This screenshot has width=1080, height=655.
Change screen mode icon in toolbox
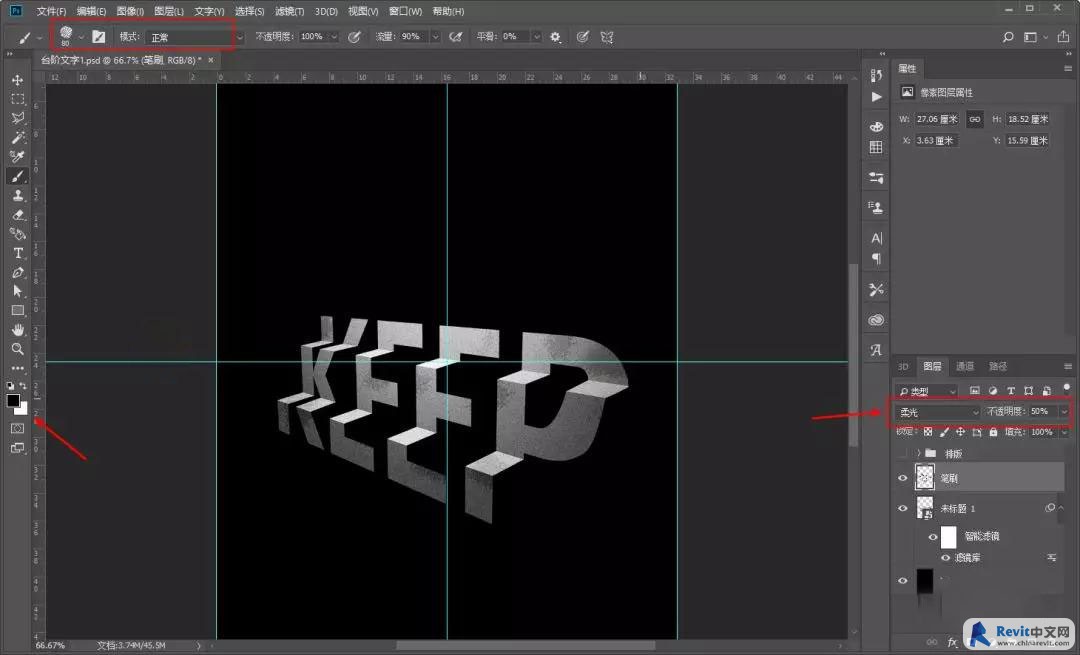(x=18, y=448)
